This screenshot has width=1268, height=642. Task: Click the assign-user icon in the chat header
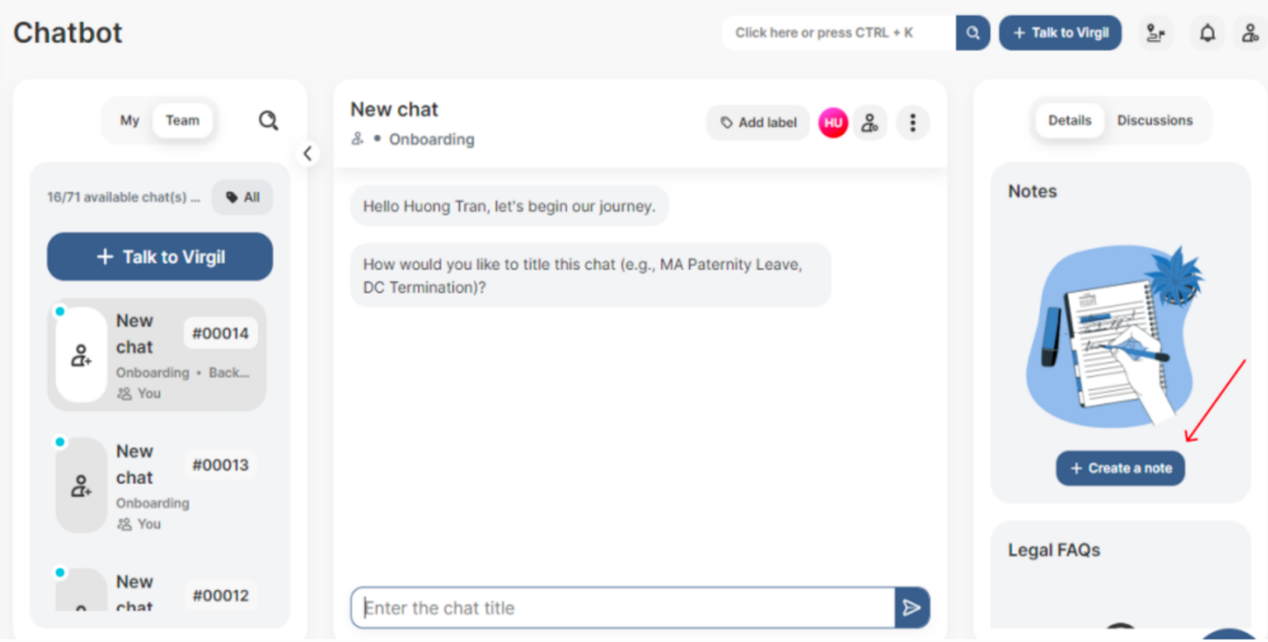870,123
